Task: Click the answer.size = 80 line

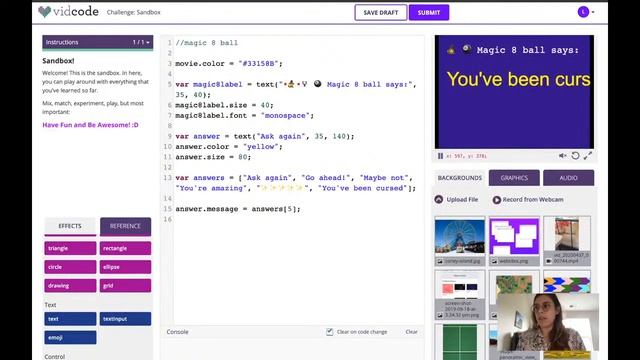Action: [213, 157]
